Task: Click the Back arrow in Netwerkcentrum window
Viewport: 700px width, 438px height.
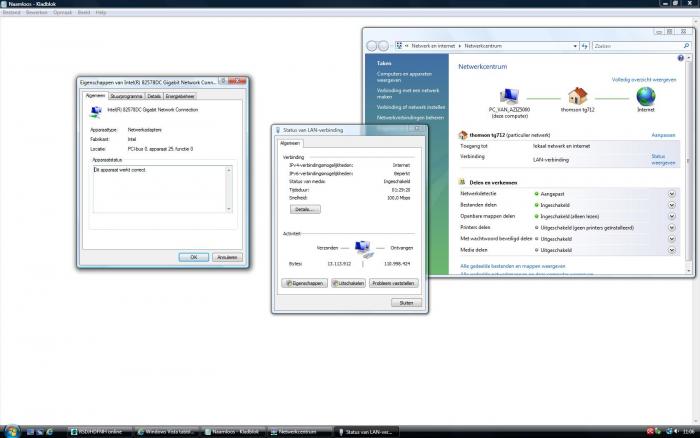Action: pyautogui.click(x=372, y=46)
